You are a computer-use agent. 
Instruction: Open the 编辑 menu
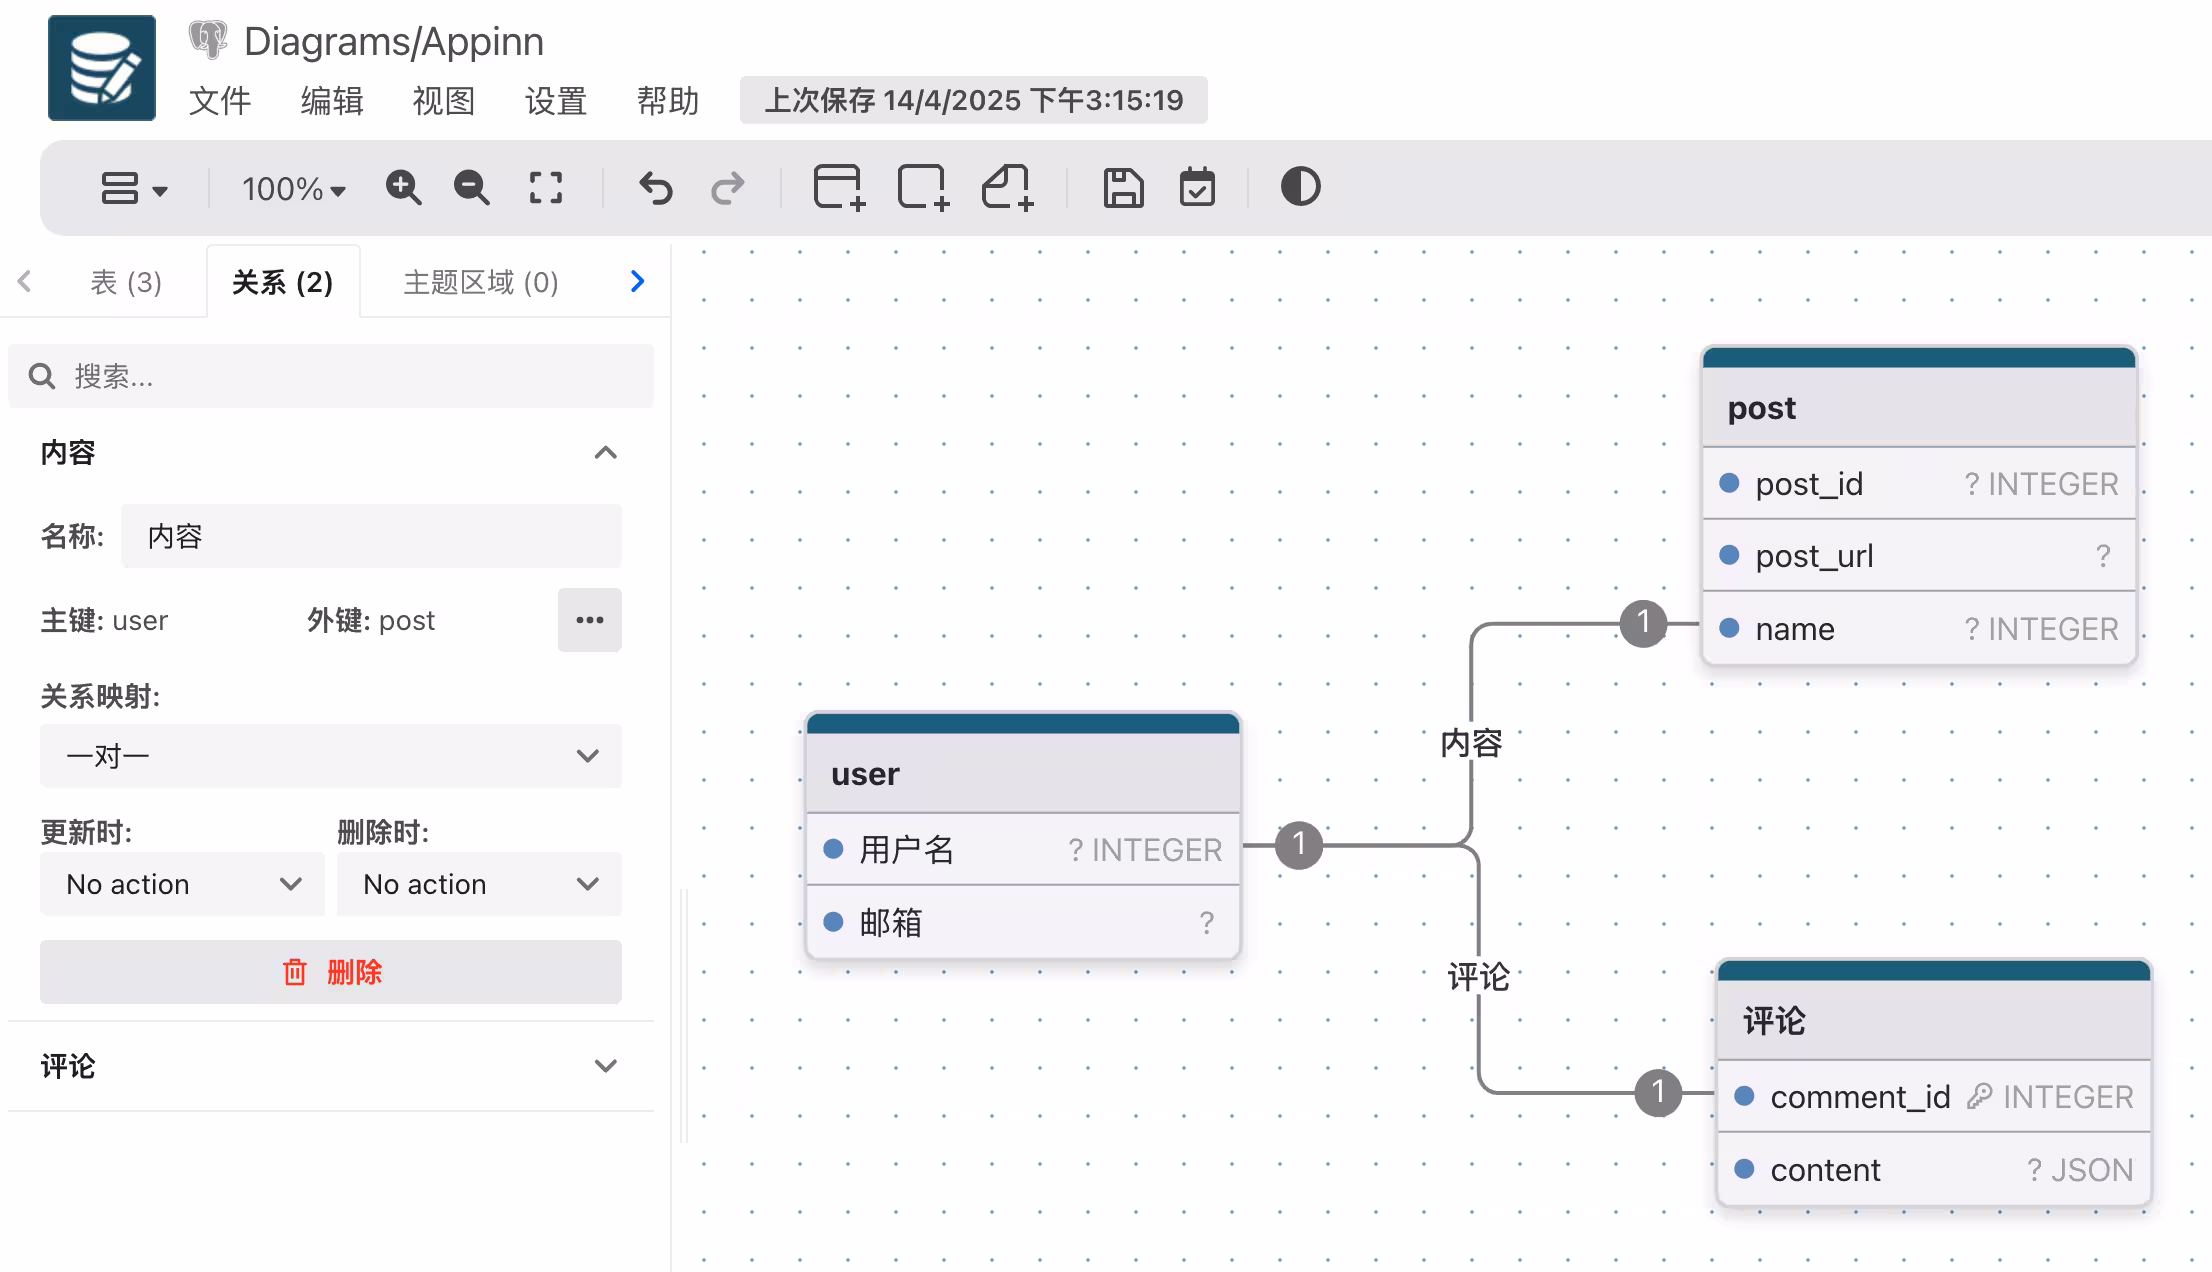pos(332,100)
